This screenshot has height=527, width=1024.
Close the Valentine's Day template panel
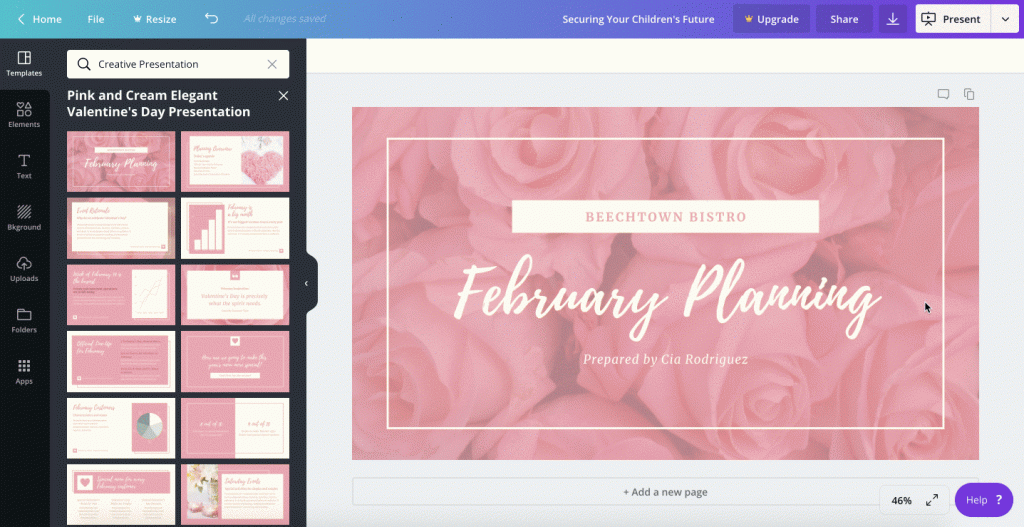[283, 95]
